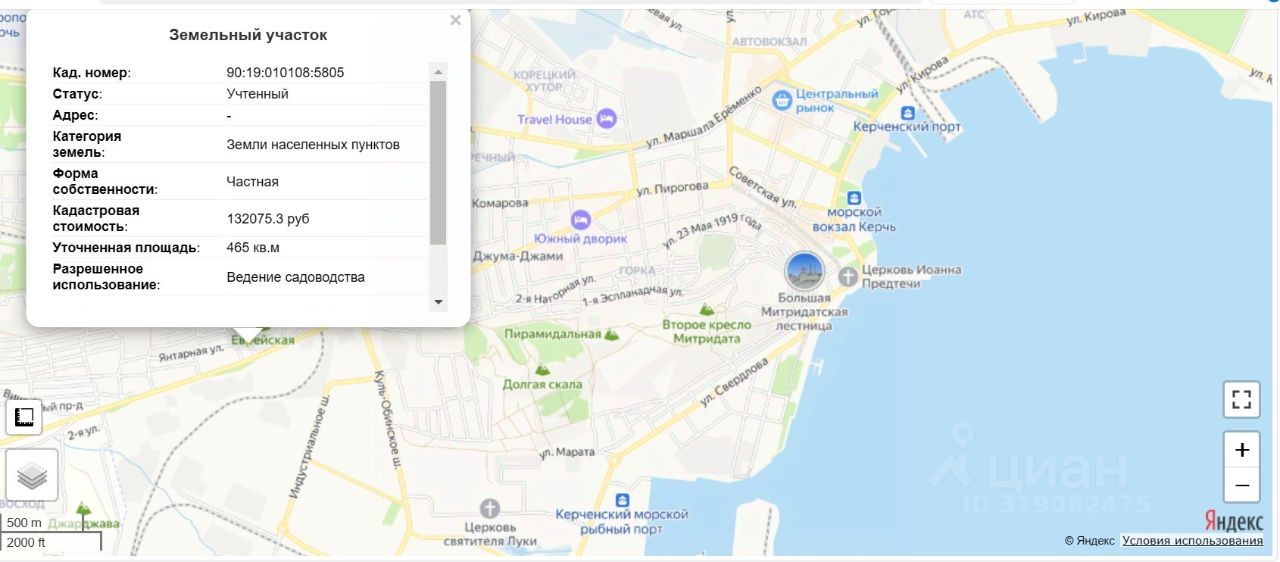Click the Церковь святителя Луки icon

point(489,509)
